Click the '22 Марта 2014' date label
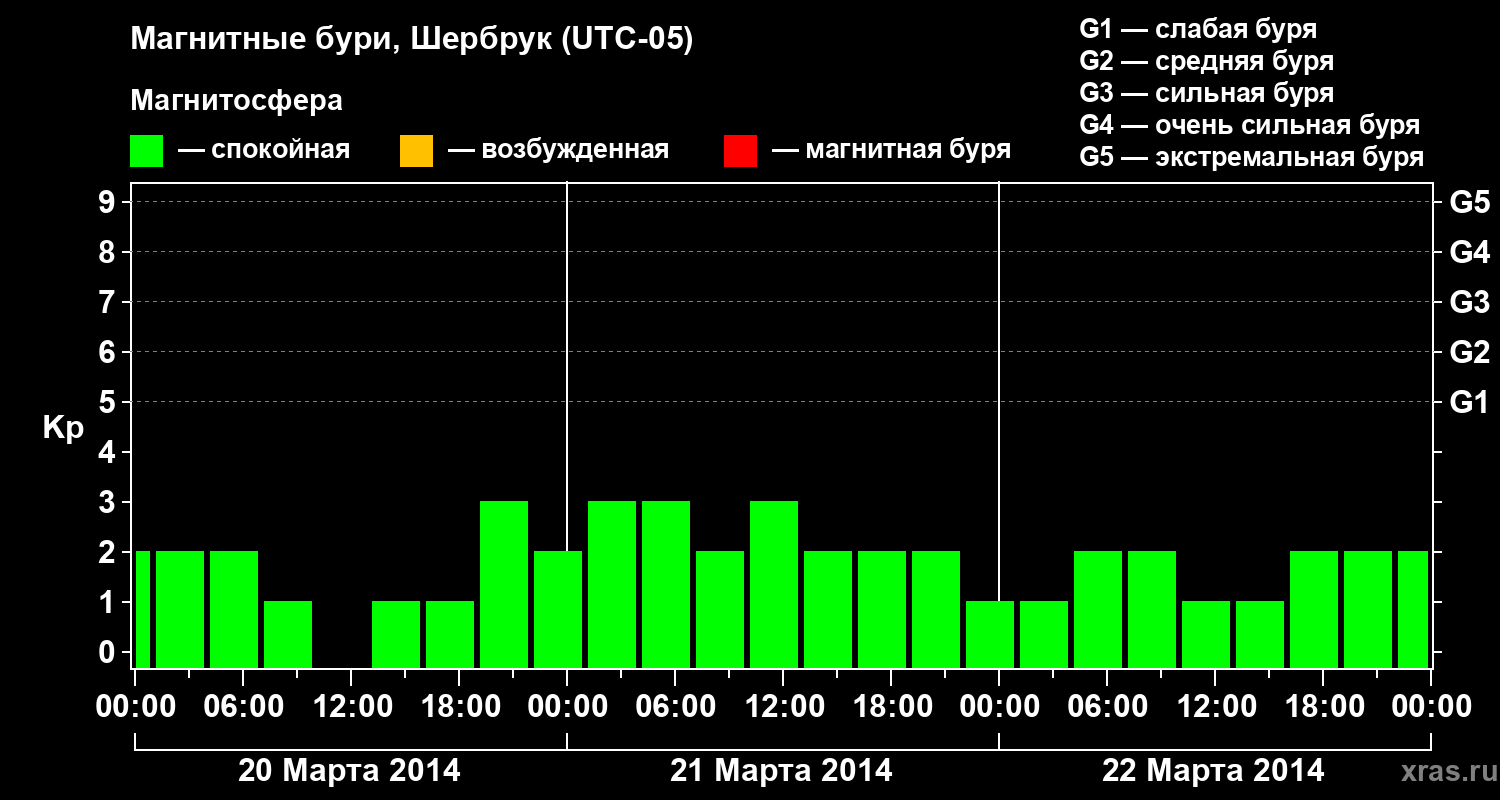The height and width of the screenshot is (800, 1500). (1213, 771)
